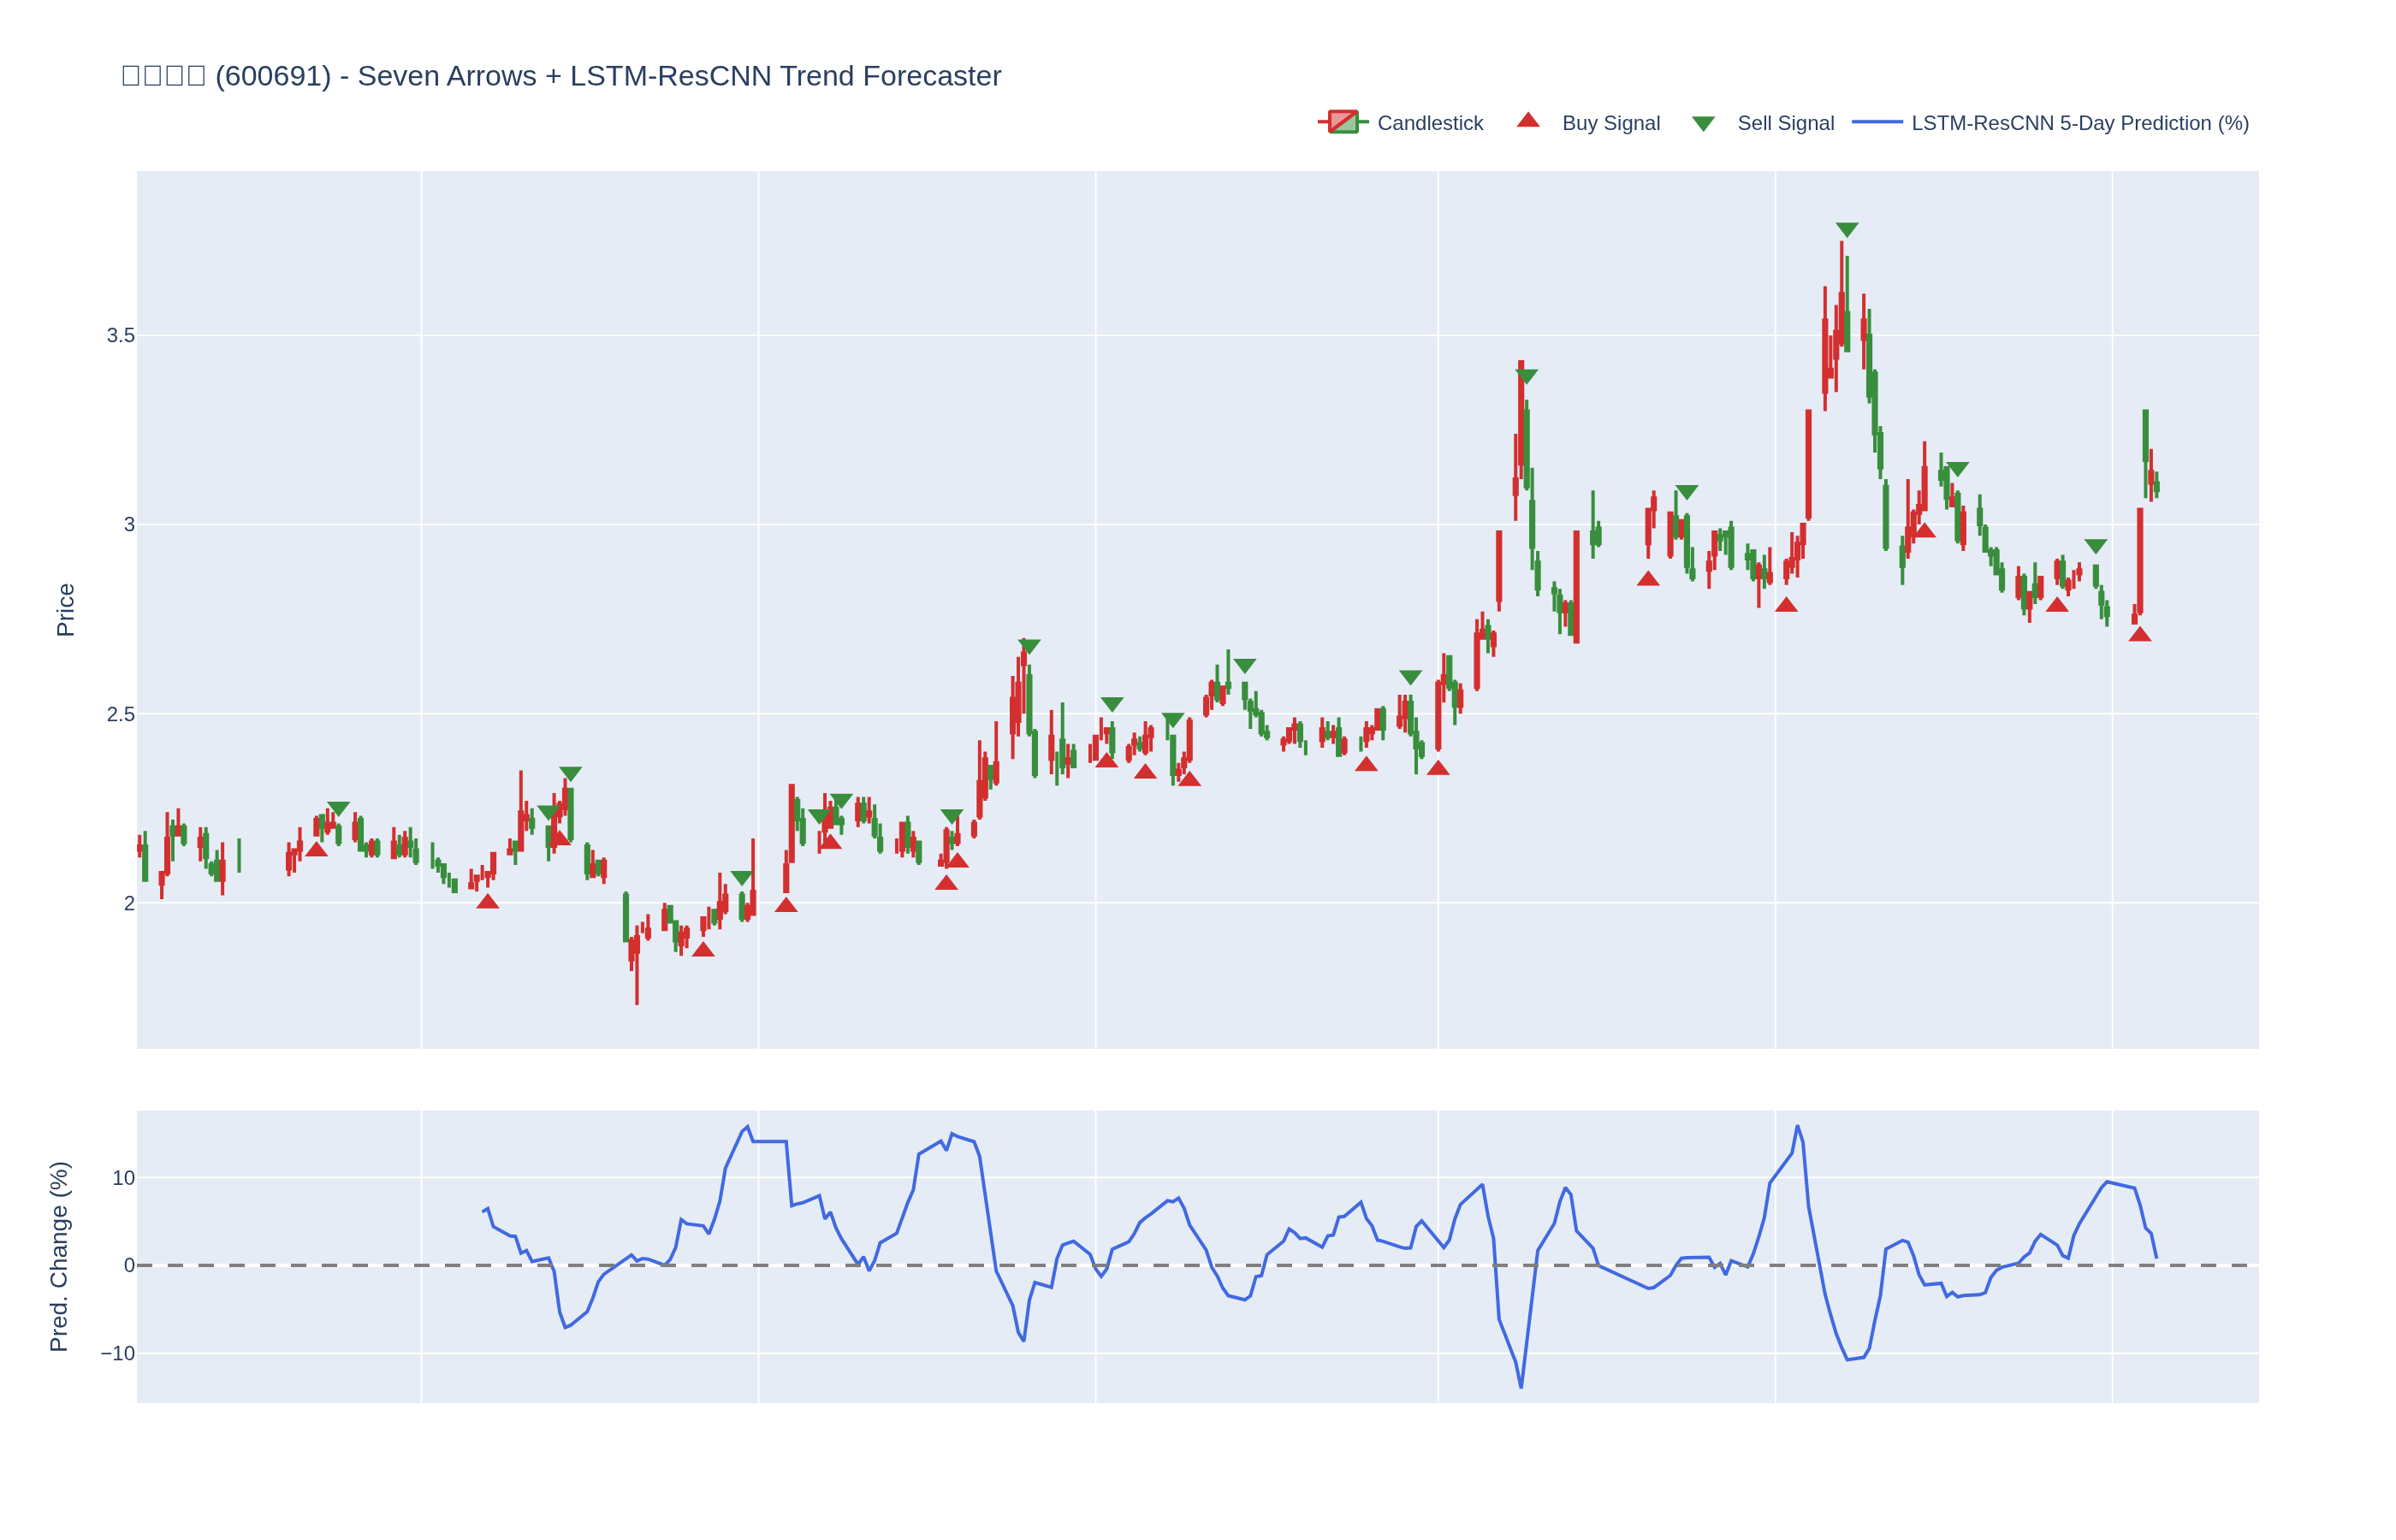Click the 2.5 price axis tick label
Viewport: 2396px width, 1540px height.
tap(121, 715)
